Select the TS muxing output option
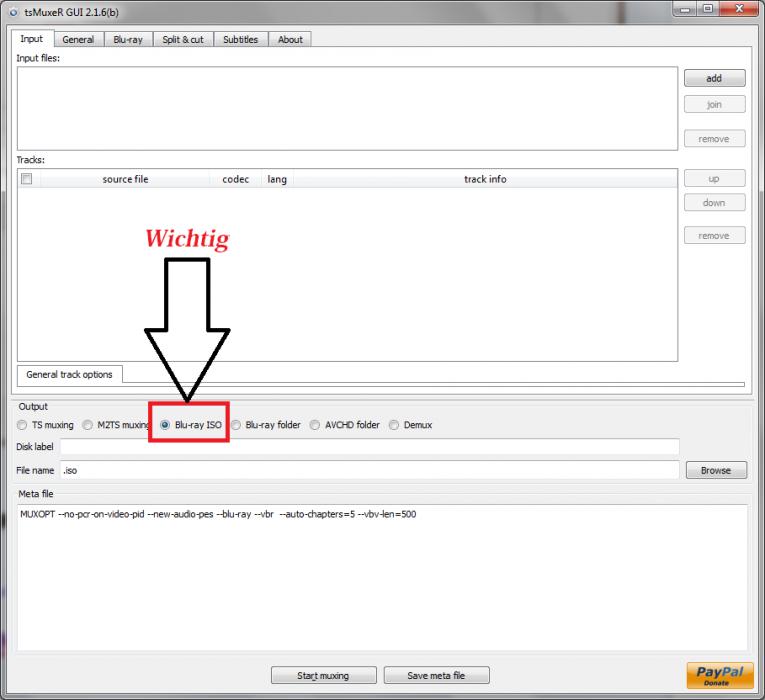The image size is (765, 700). click(22, 425)
